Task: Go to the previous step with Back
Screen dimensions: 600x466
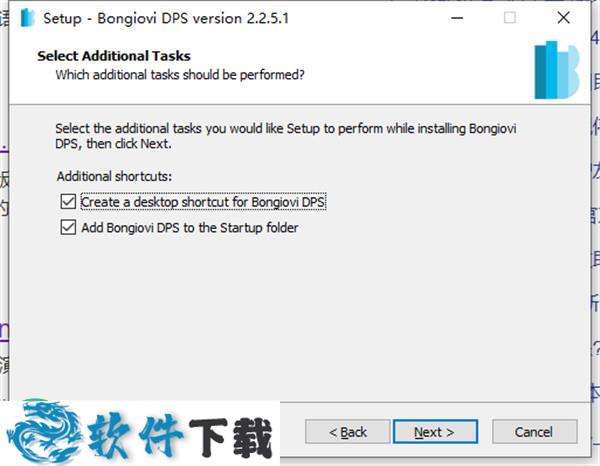Action: (348, 432)
